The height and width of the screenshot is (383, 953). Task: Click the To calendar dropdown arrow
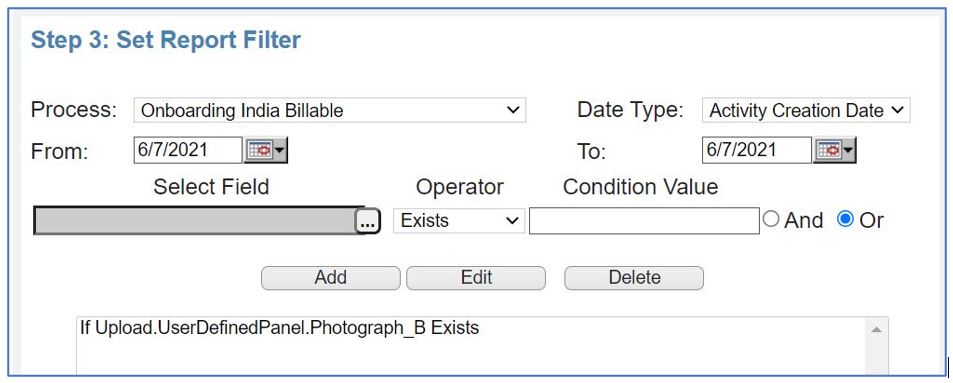849,150
